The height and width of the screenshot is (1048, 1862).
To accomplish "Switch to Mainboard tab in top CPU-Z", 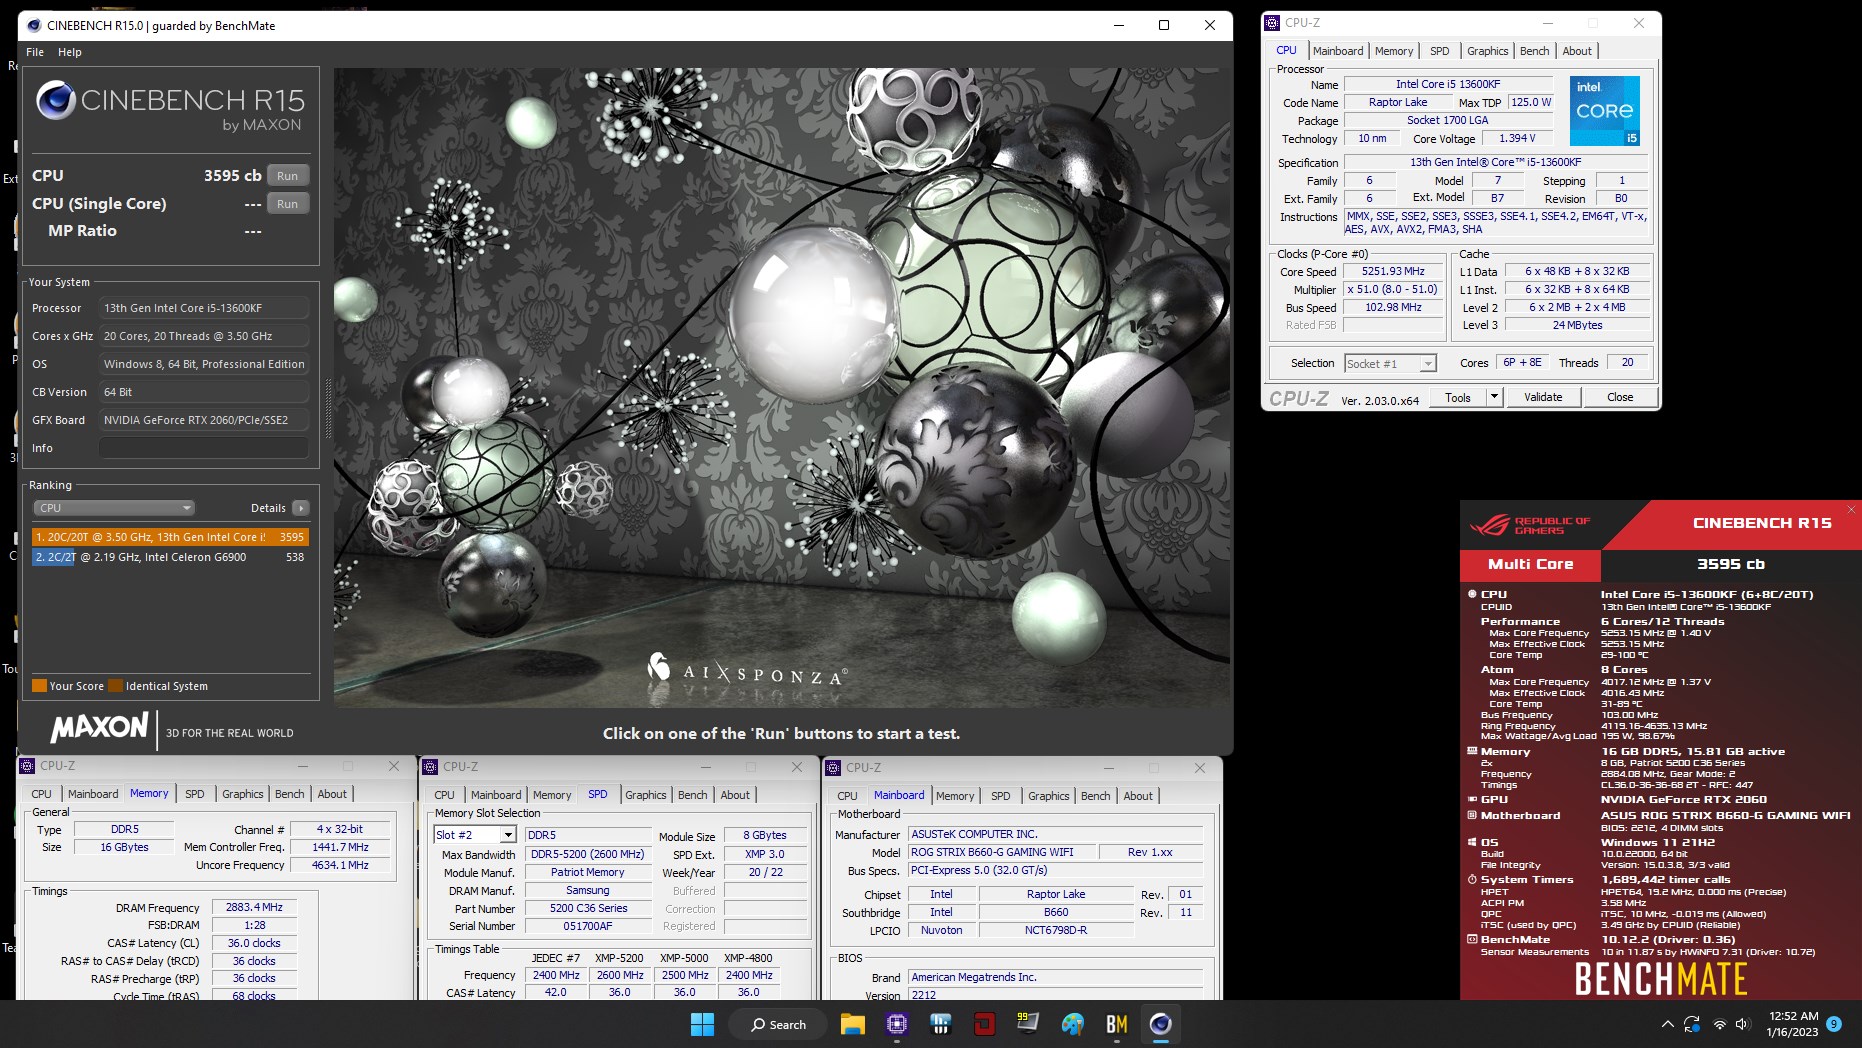I will 1338,51.
